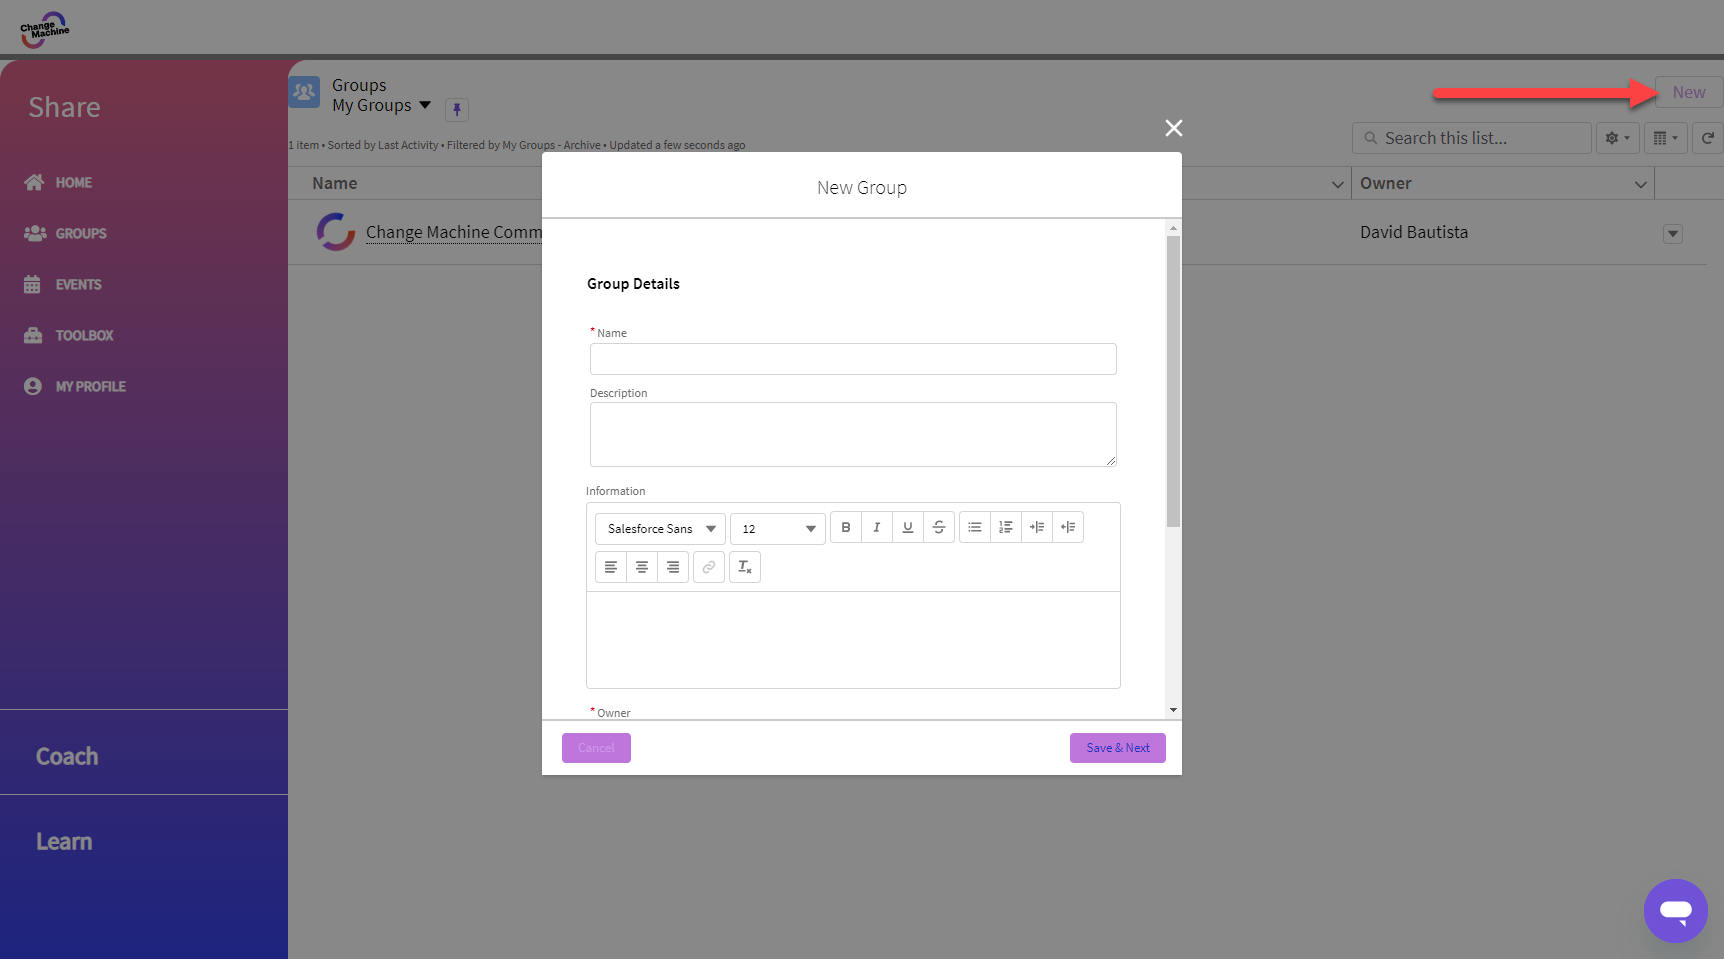Go to Events in the sidebar

[x=78, y=285]
